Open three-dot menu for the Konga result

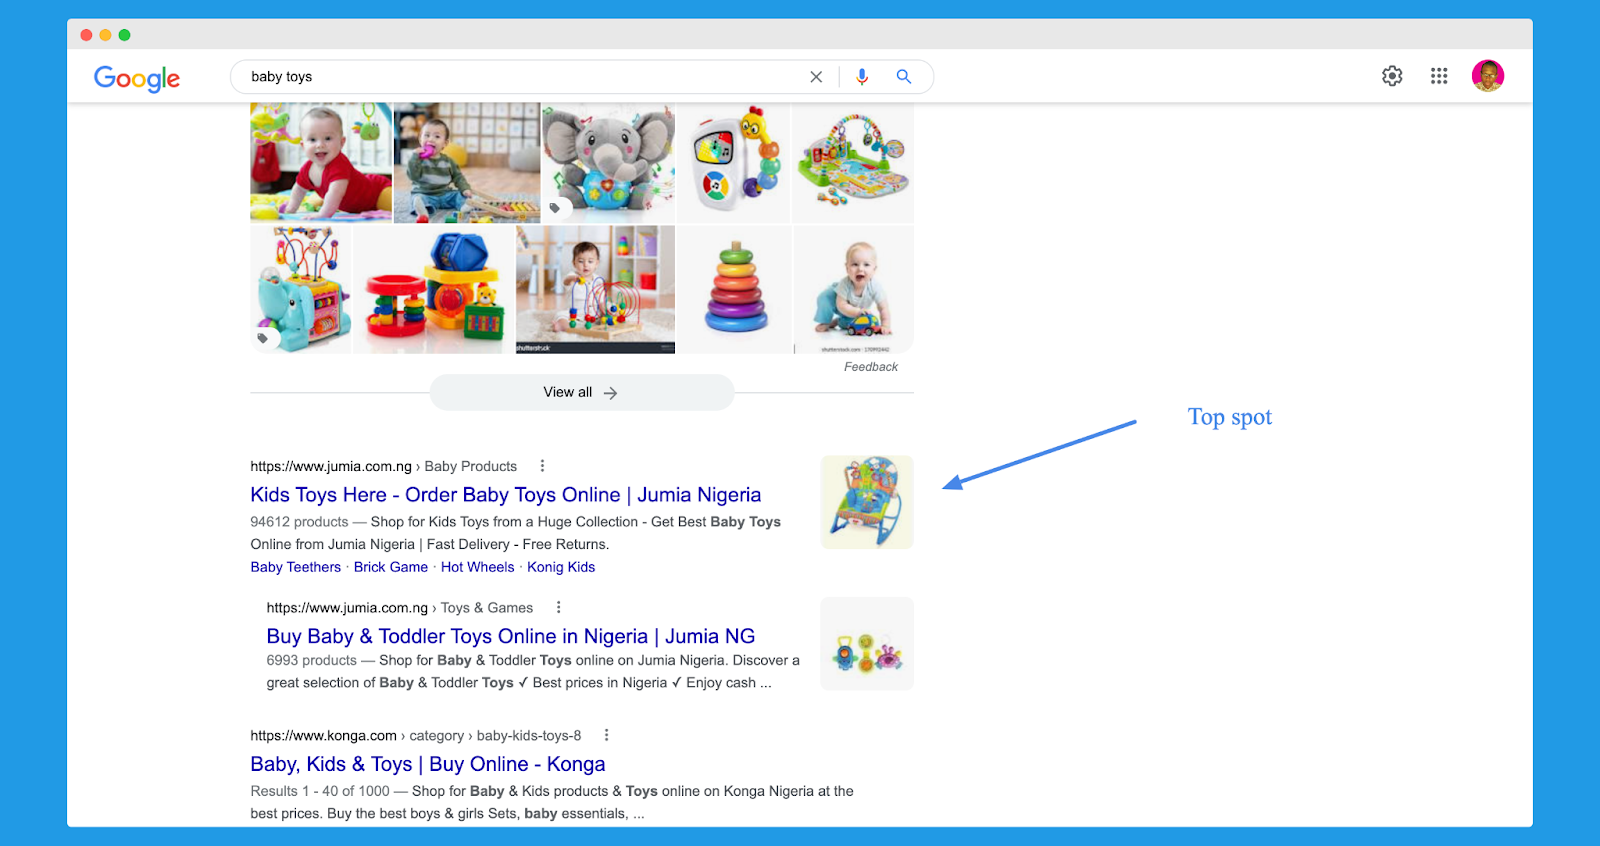[606, 735]
